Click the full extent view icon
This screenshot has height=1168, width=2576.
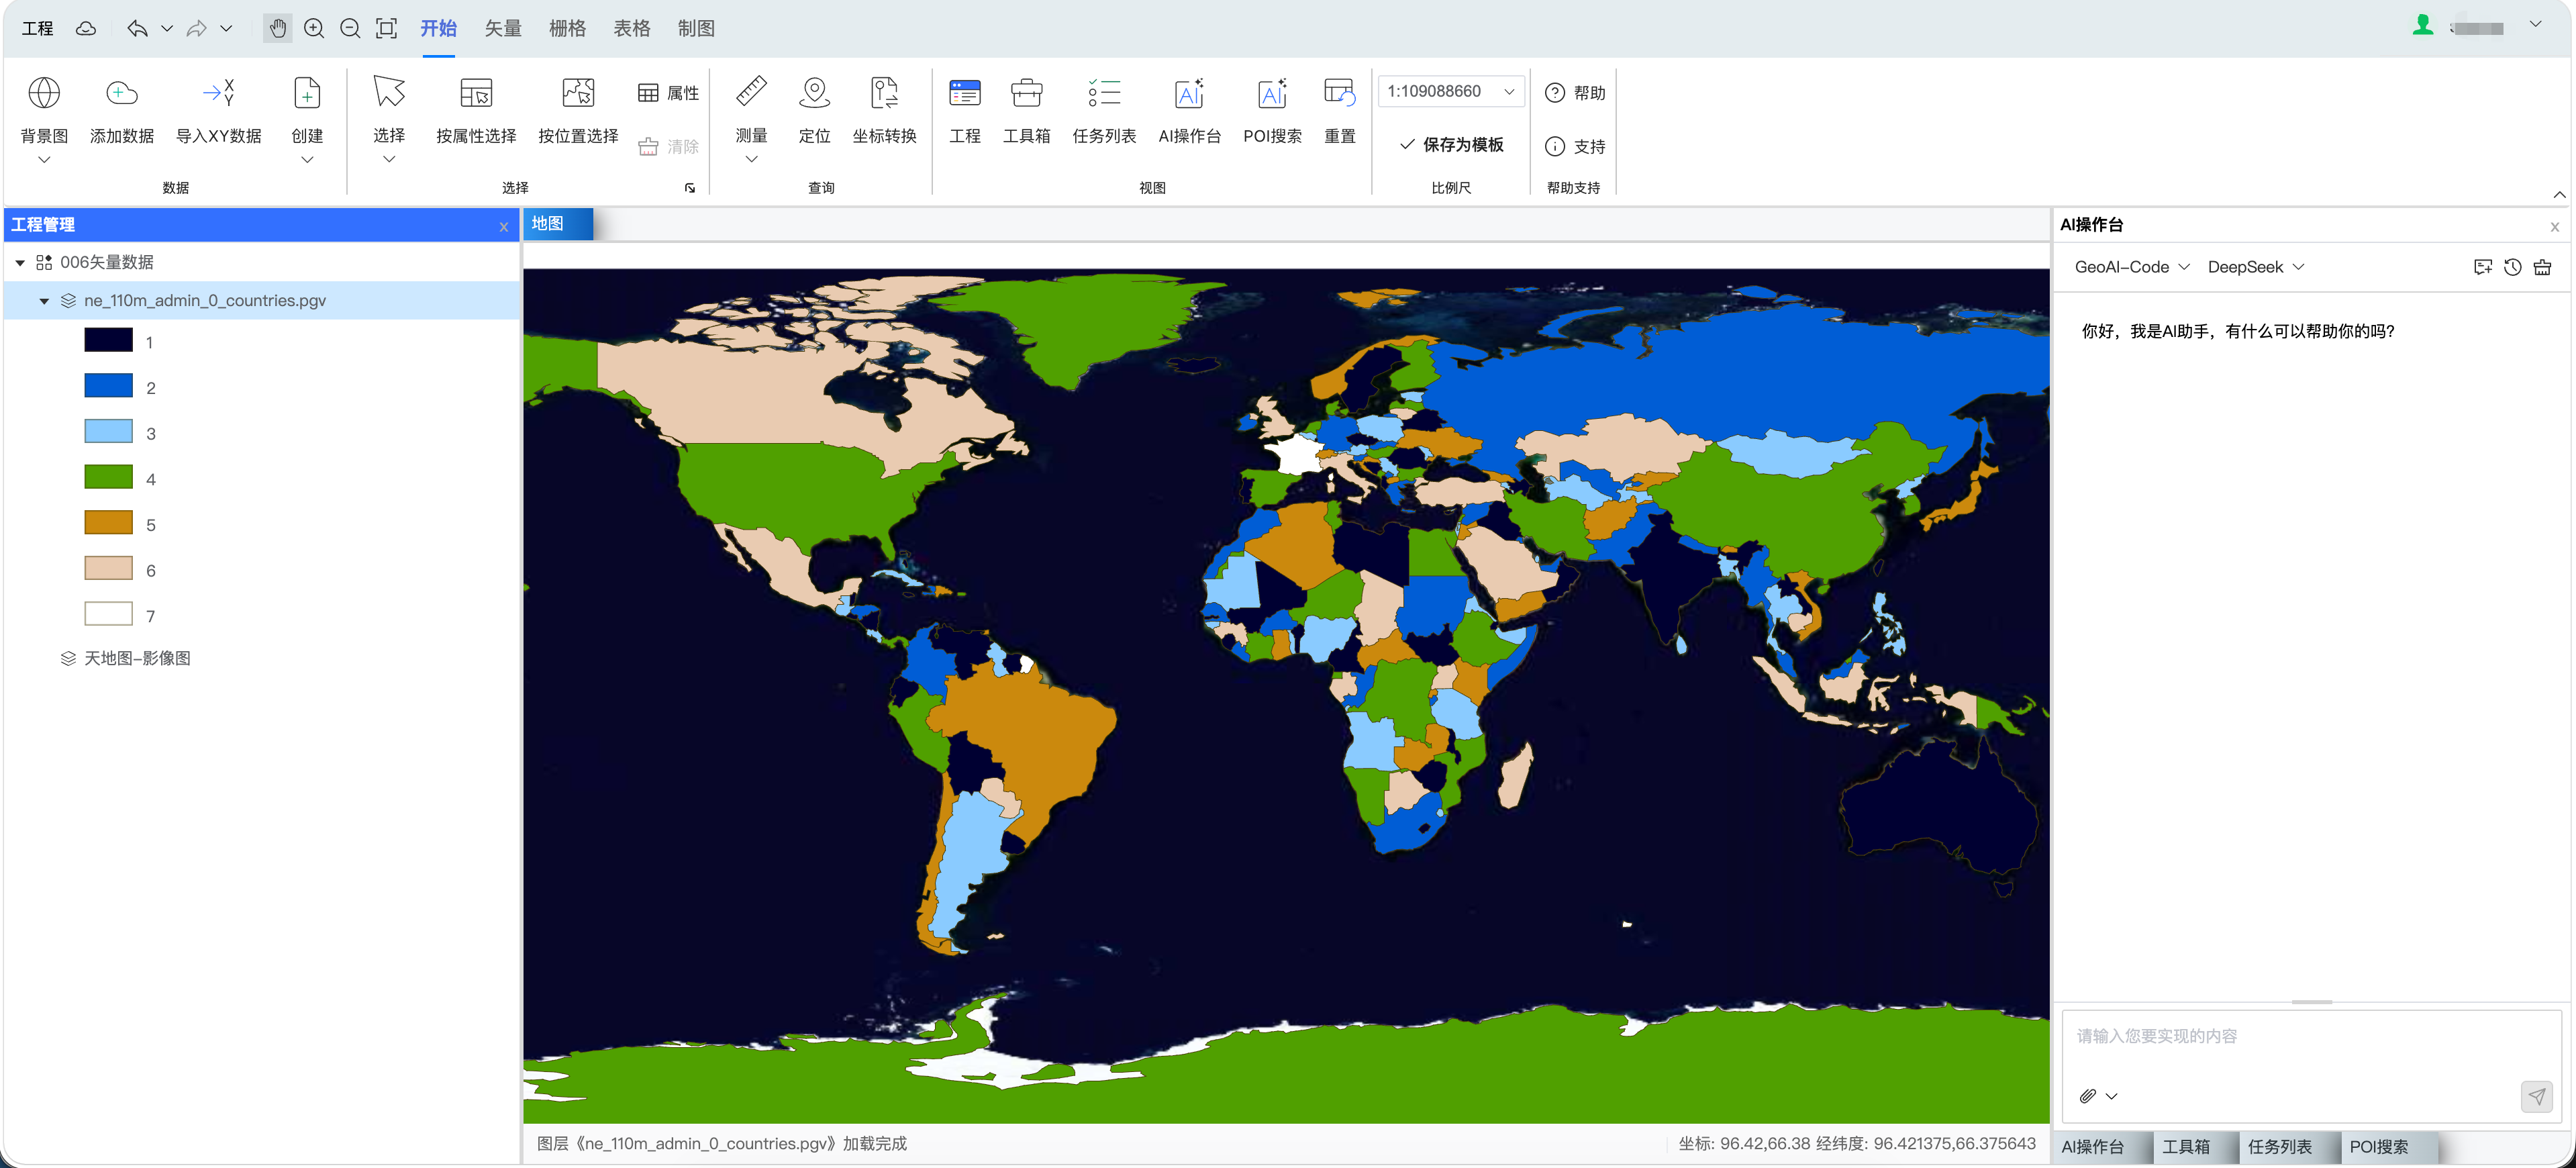(x=386, y=28)
